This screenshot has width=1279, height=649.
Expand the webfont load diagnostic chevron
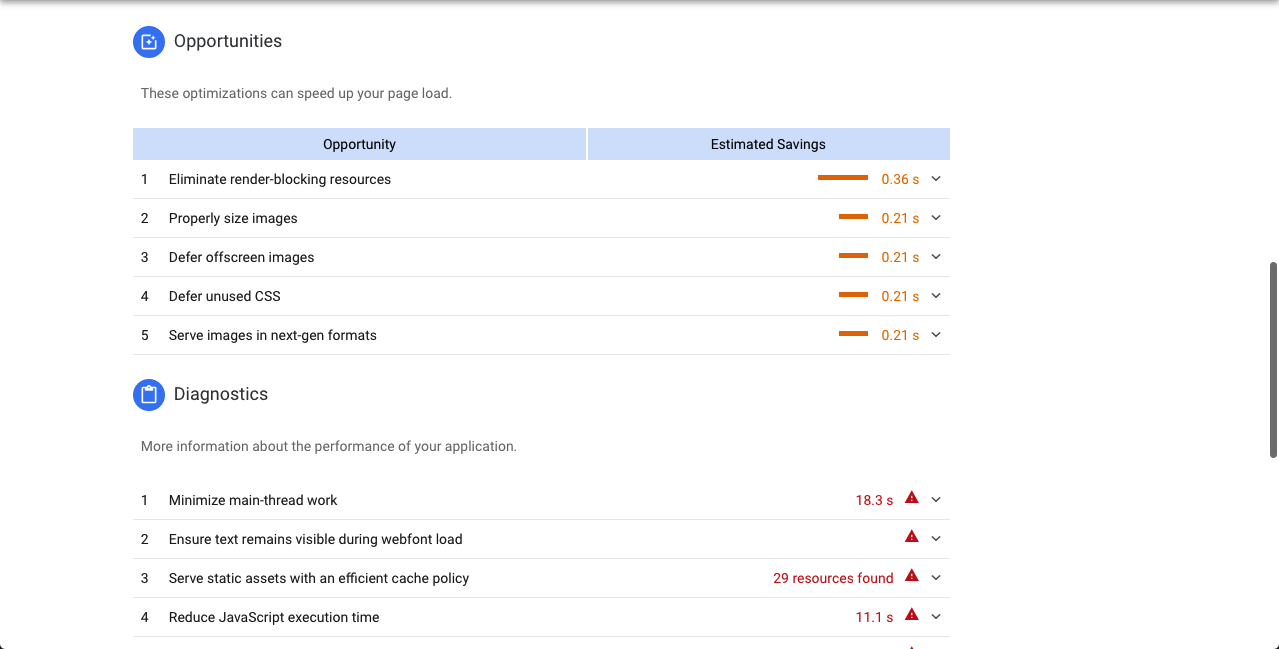click(936, 539)
